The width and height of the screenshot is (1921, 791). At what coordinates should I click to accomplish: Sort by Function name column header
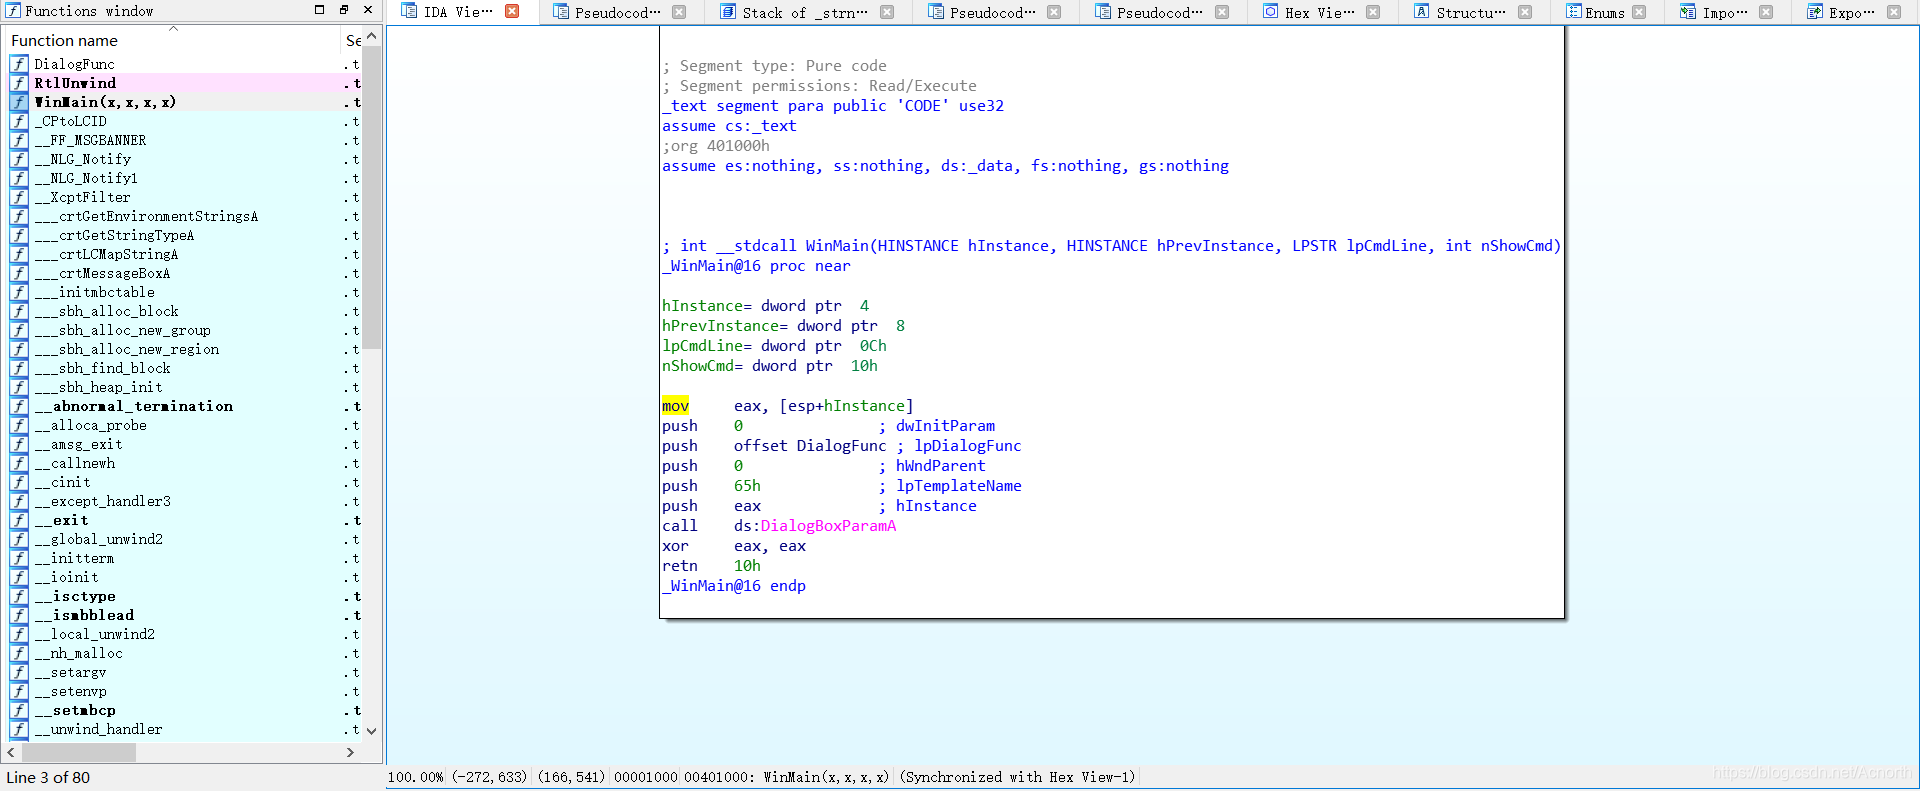172,40
